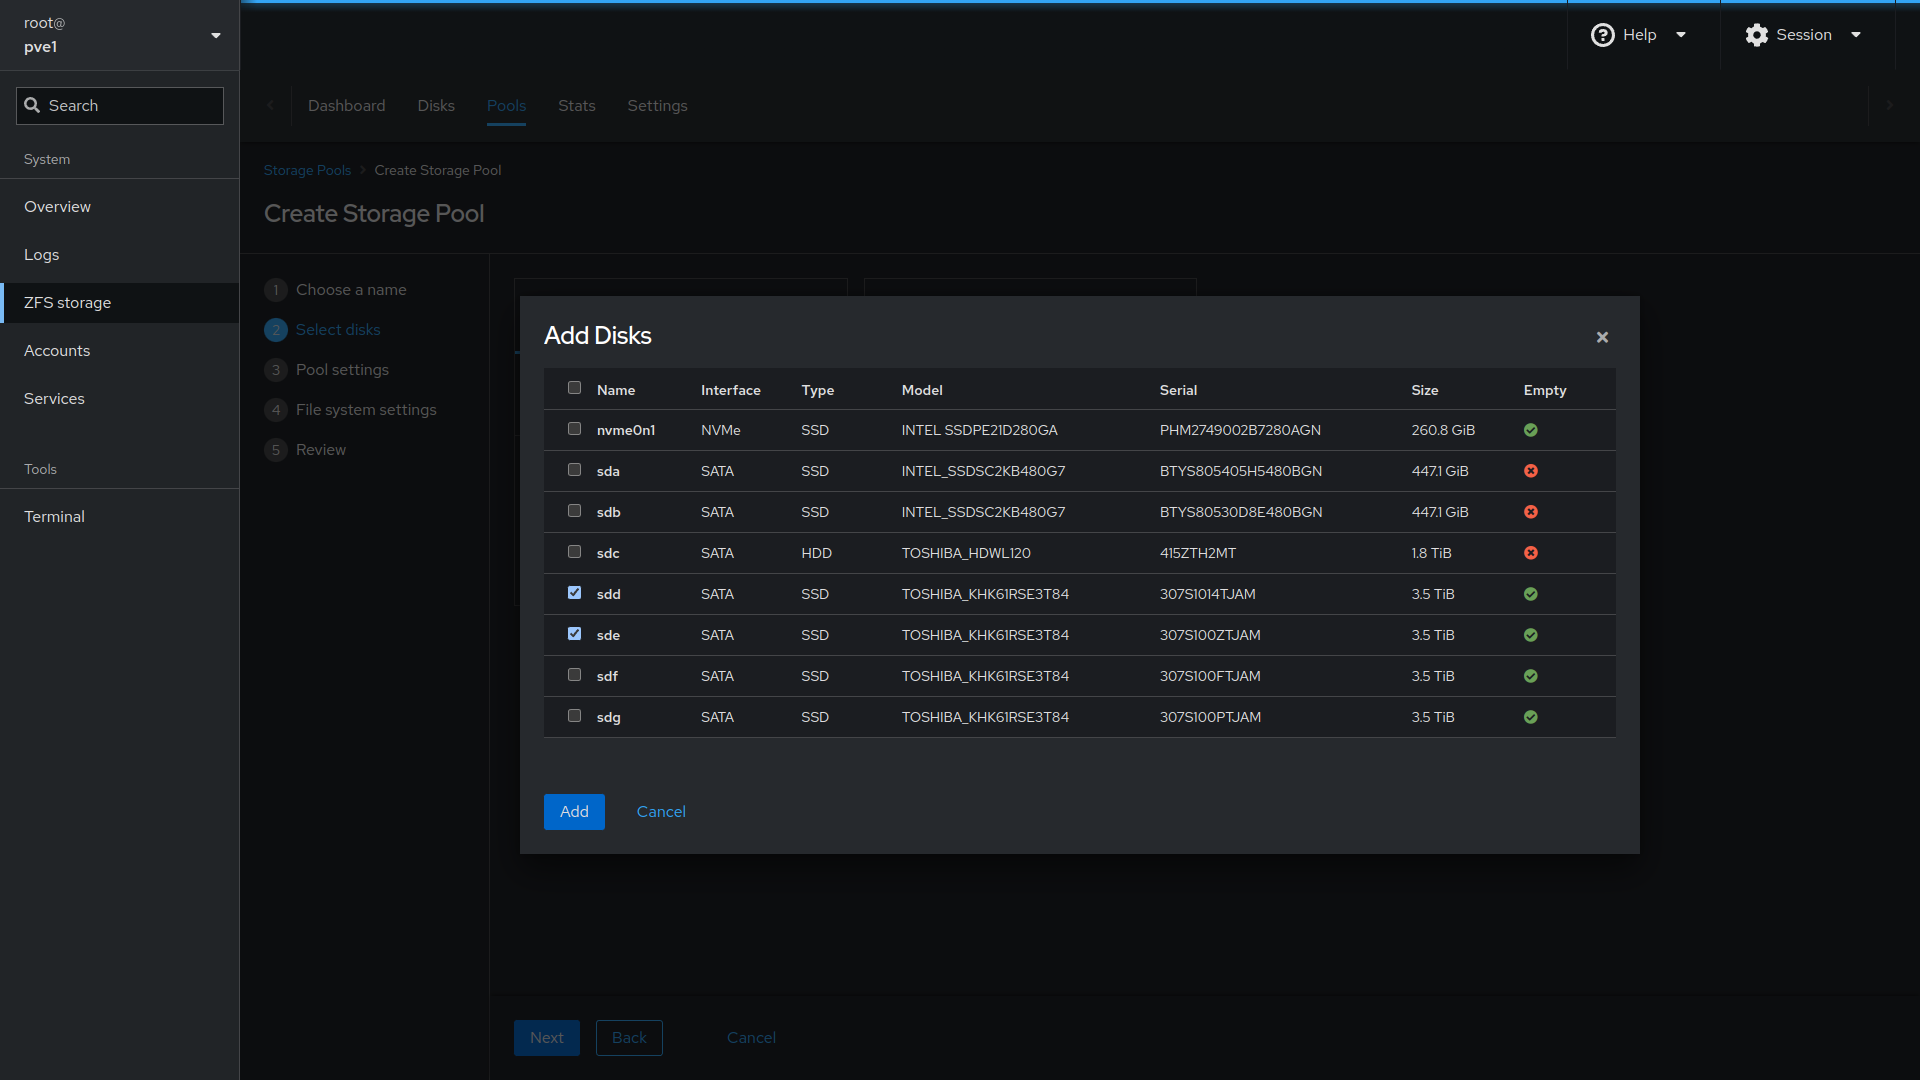The height and width of the screenshot is (1080, 1920).
Task: Switch to the Settings tab
Action: [x=657, y=106]
